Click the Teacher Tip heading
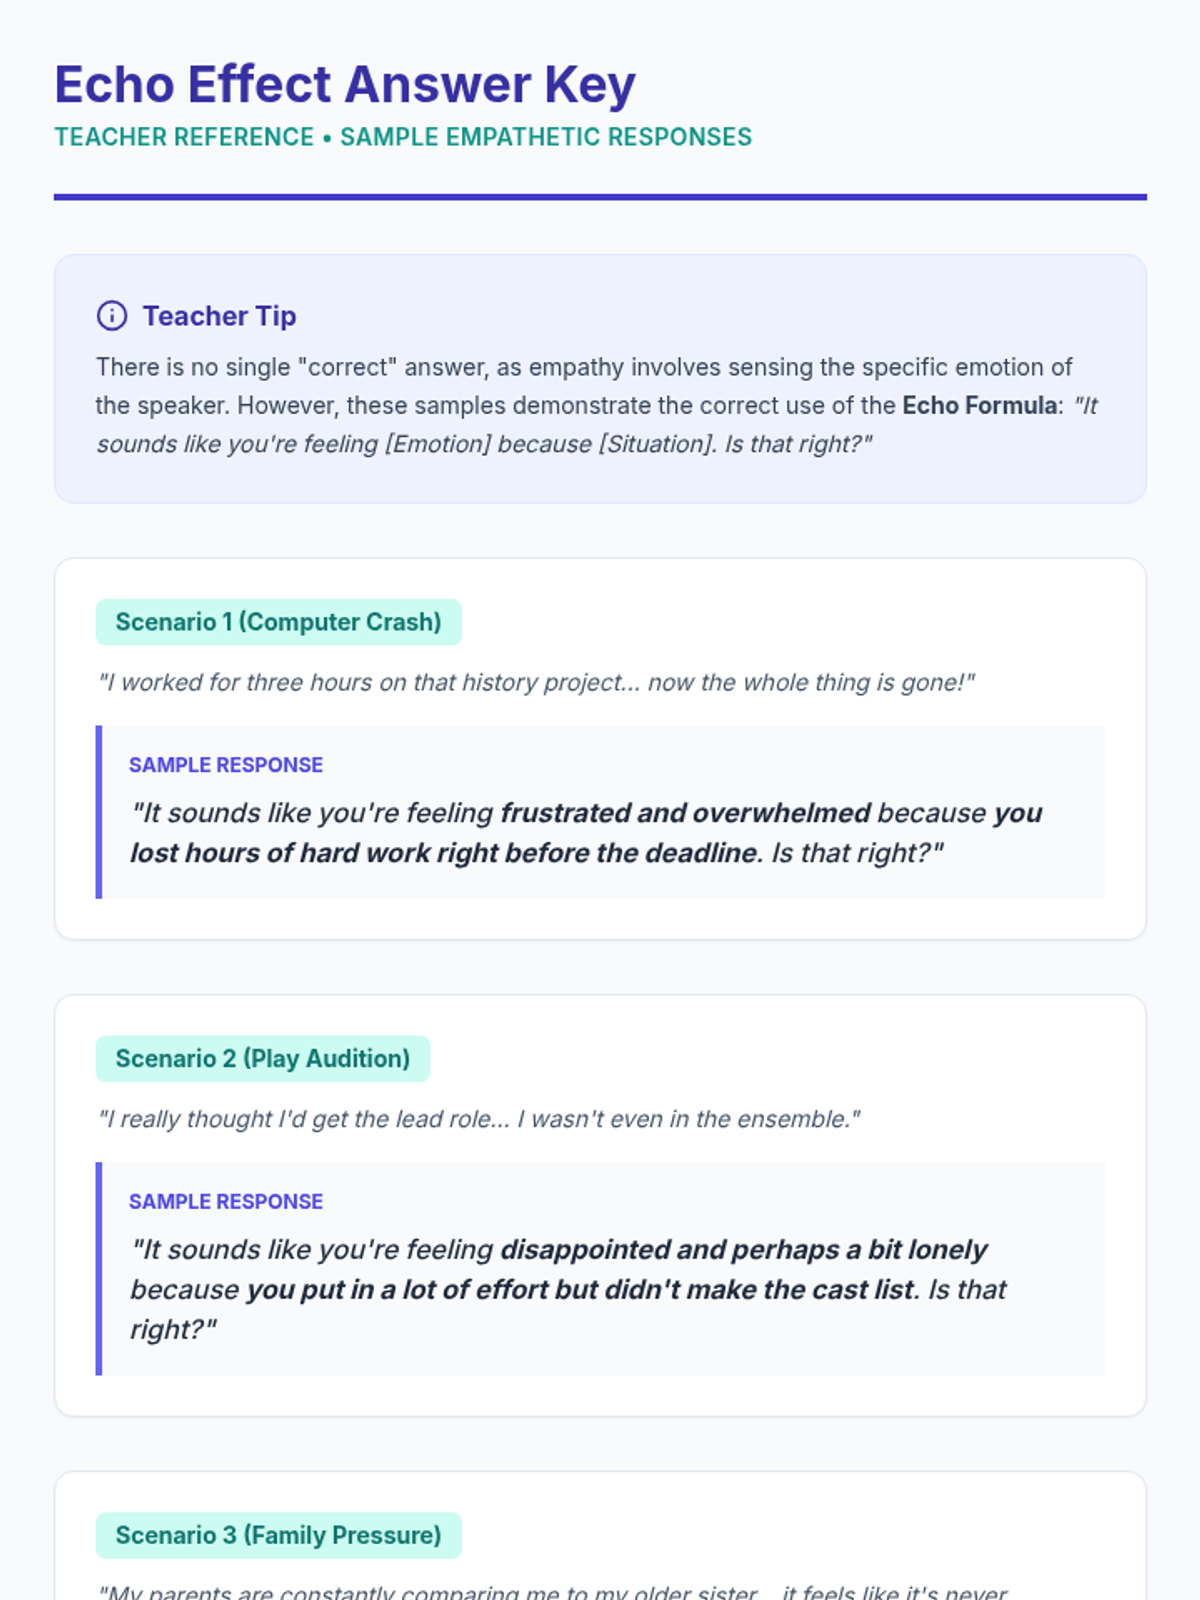1200x1600 pixels. pos(220,316)
